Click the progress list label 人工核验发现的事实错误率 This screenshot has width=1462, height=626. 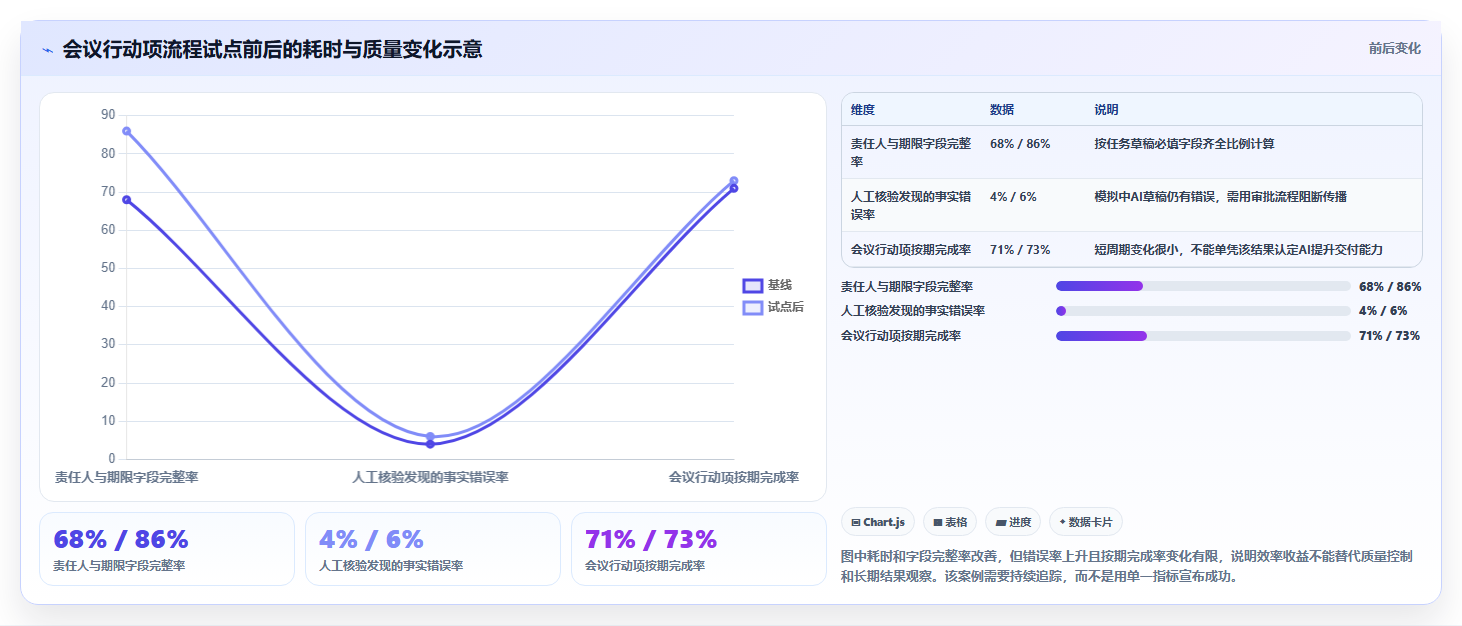click(913, 311)
